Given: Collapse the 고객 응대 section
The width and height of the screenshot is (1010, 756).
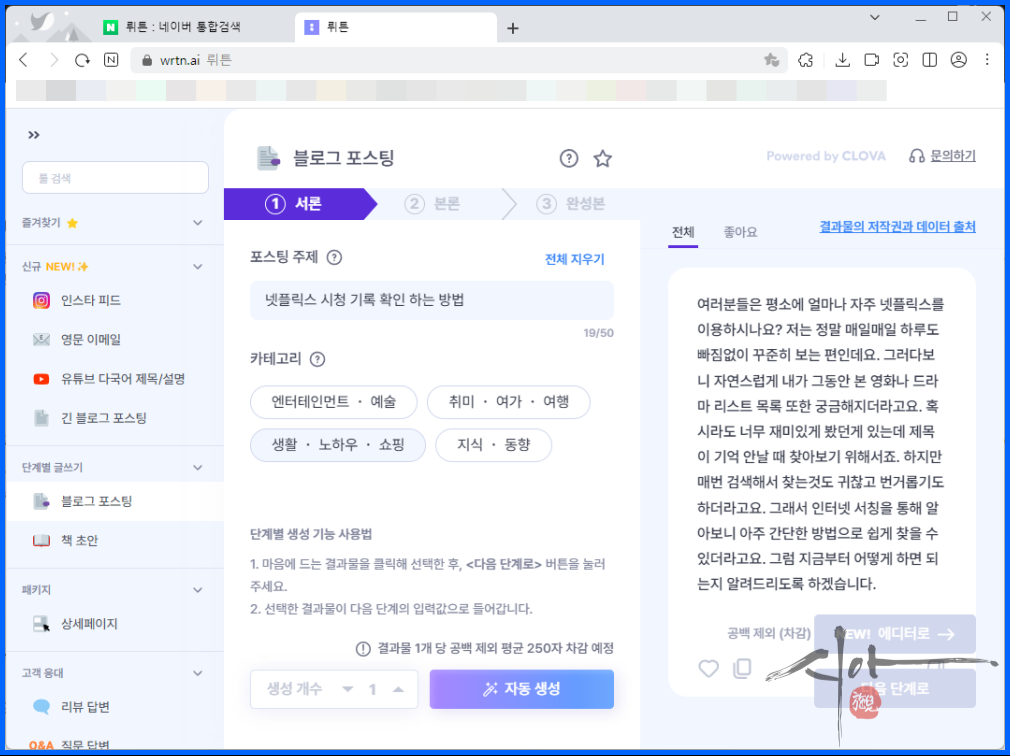Looking at the screenshot, I should [198, 673].
